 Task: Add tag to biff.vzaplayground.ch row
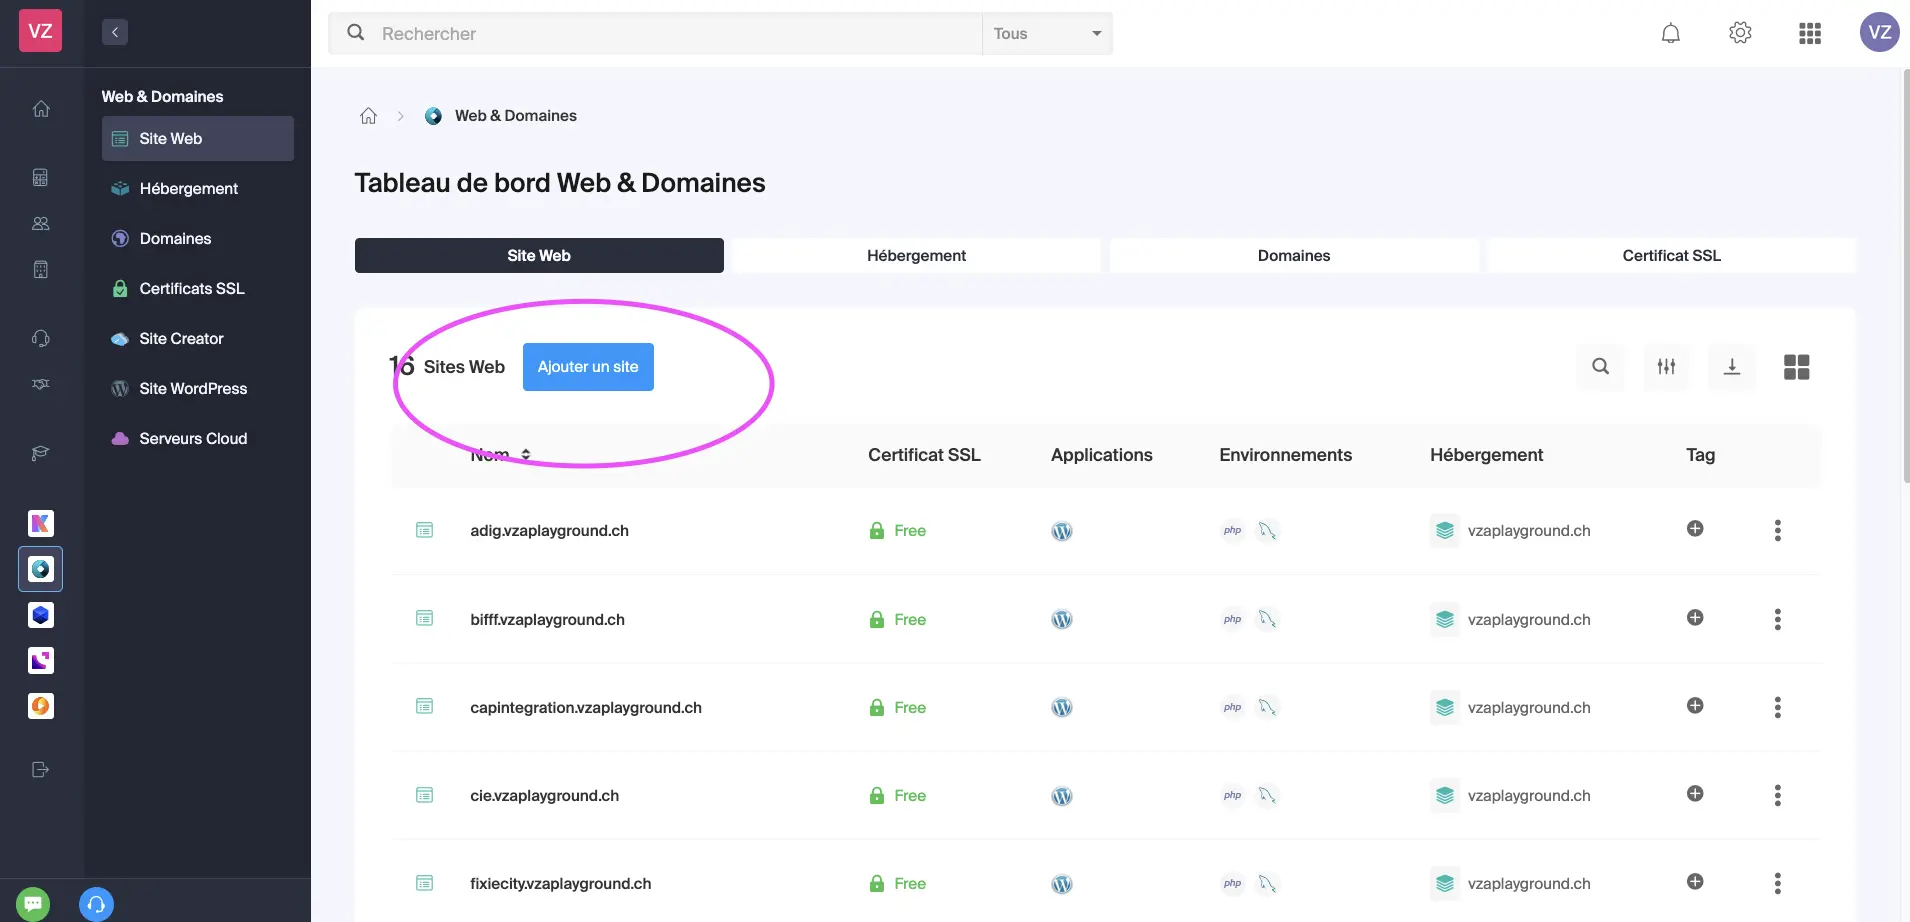tap(1695, 618)
